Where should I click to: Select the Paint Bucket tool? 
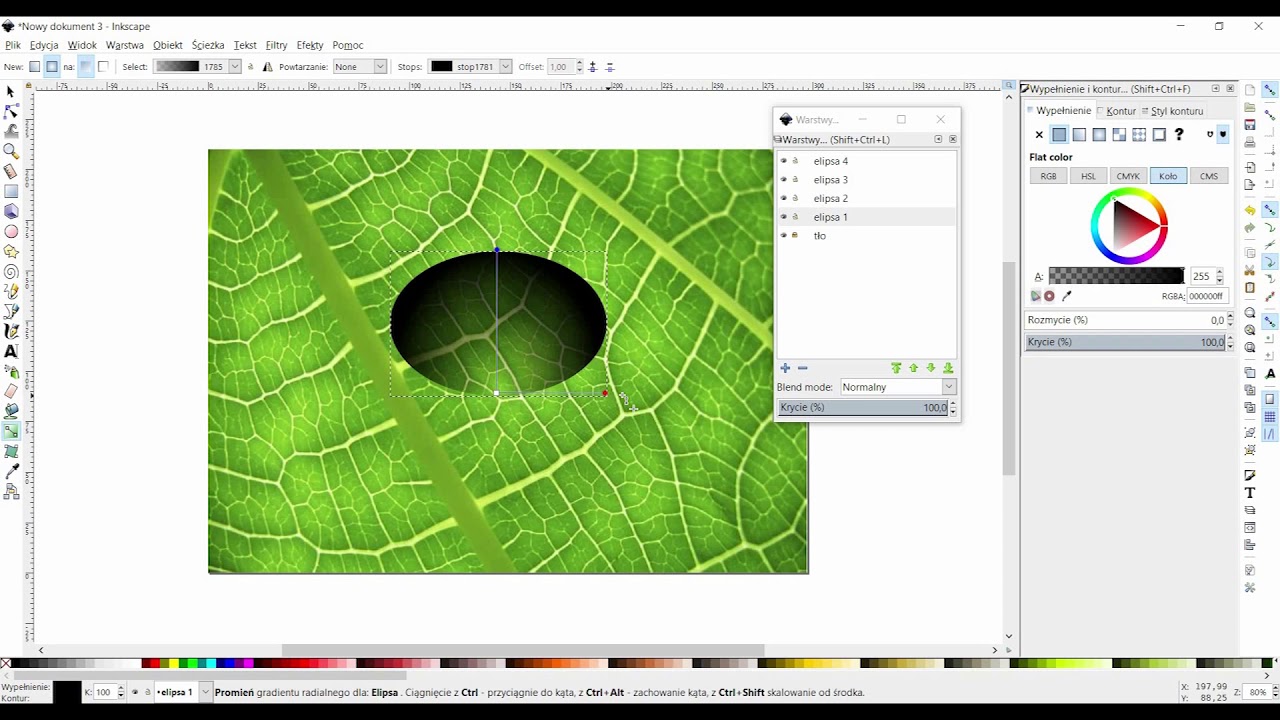11,411
